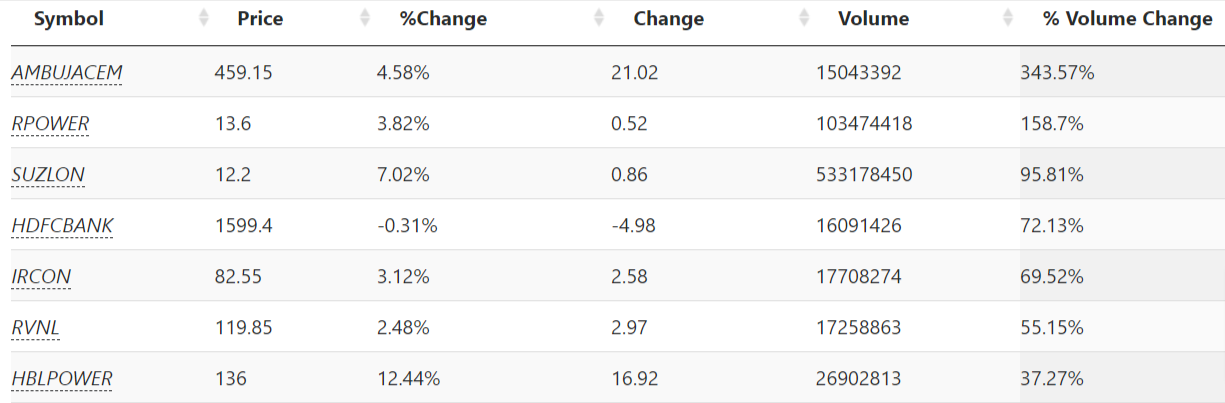Viewport: 1225px width, 403px height.
Task: Open the HBLPOWER symbol link
Action: tap(62, 379)
